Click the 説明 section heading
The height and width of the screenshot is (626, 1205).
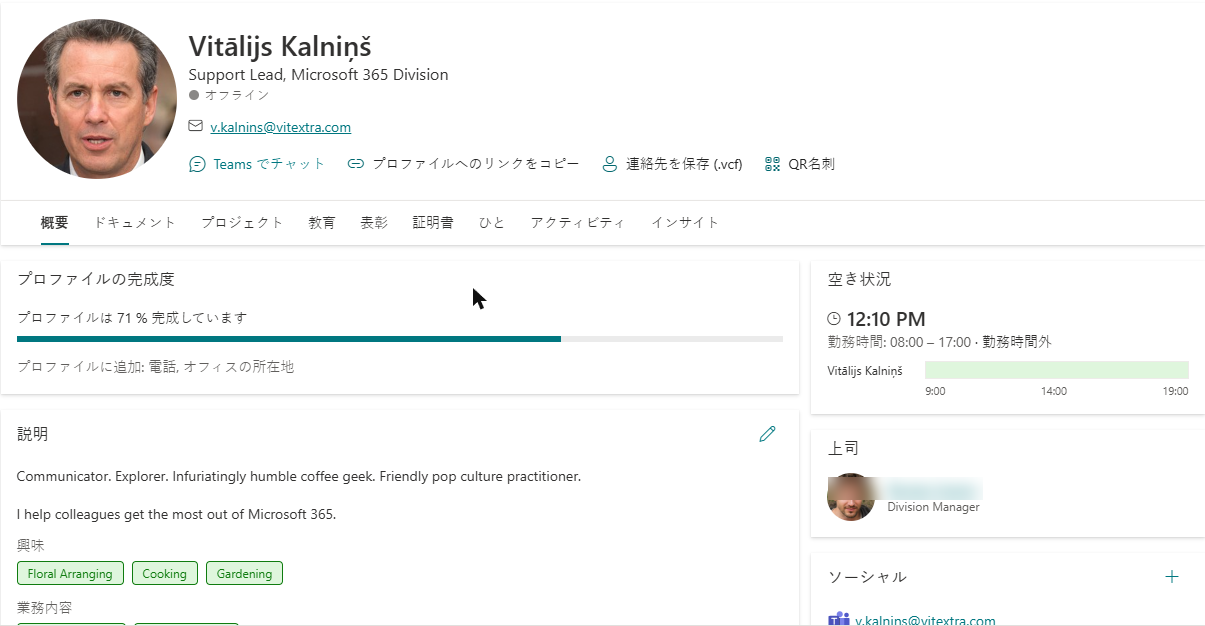[32, 434]
